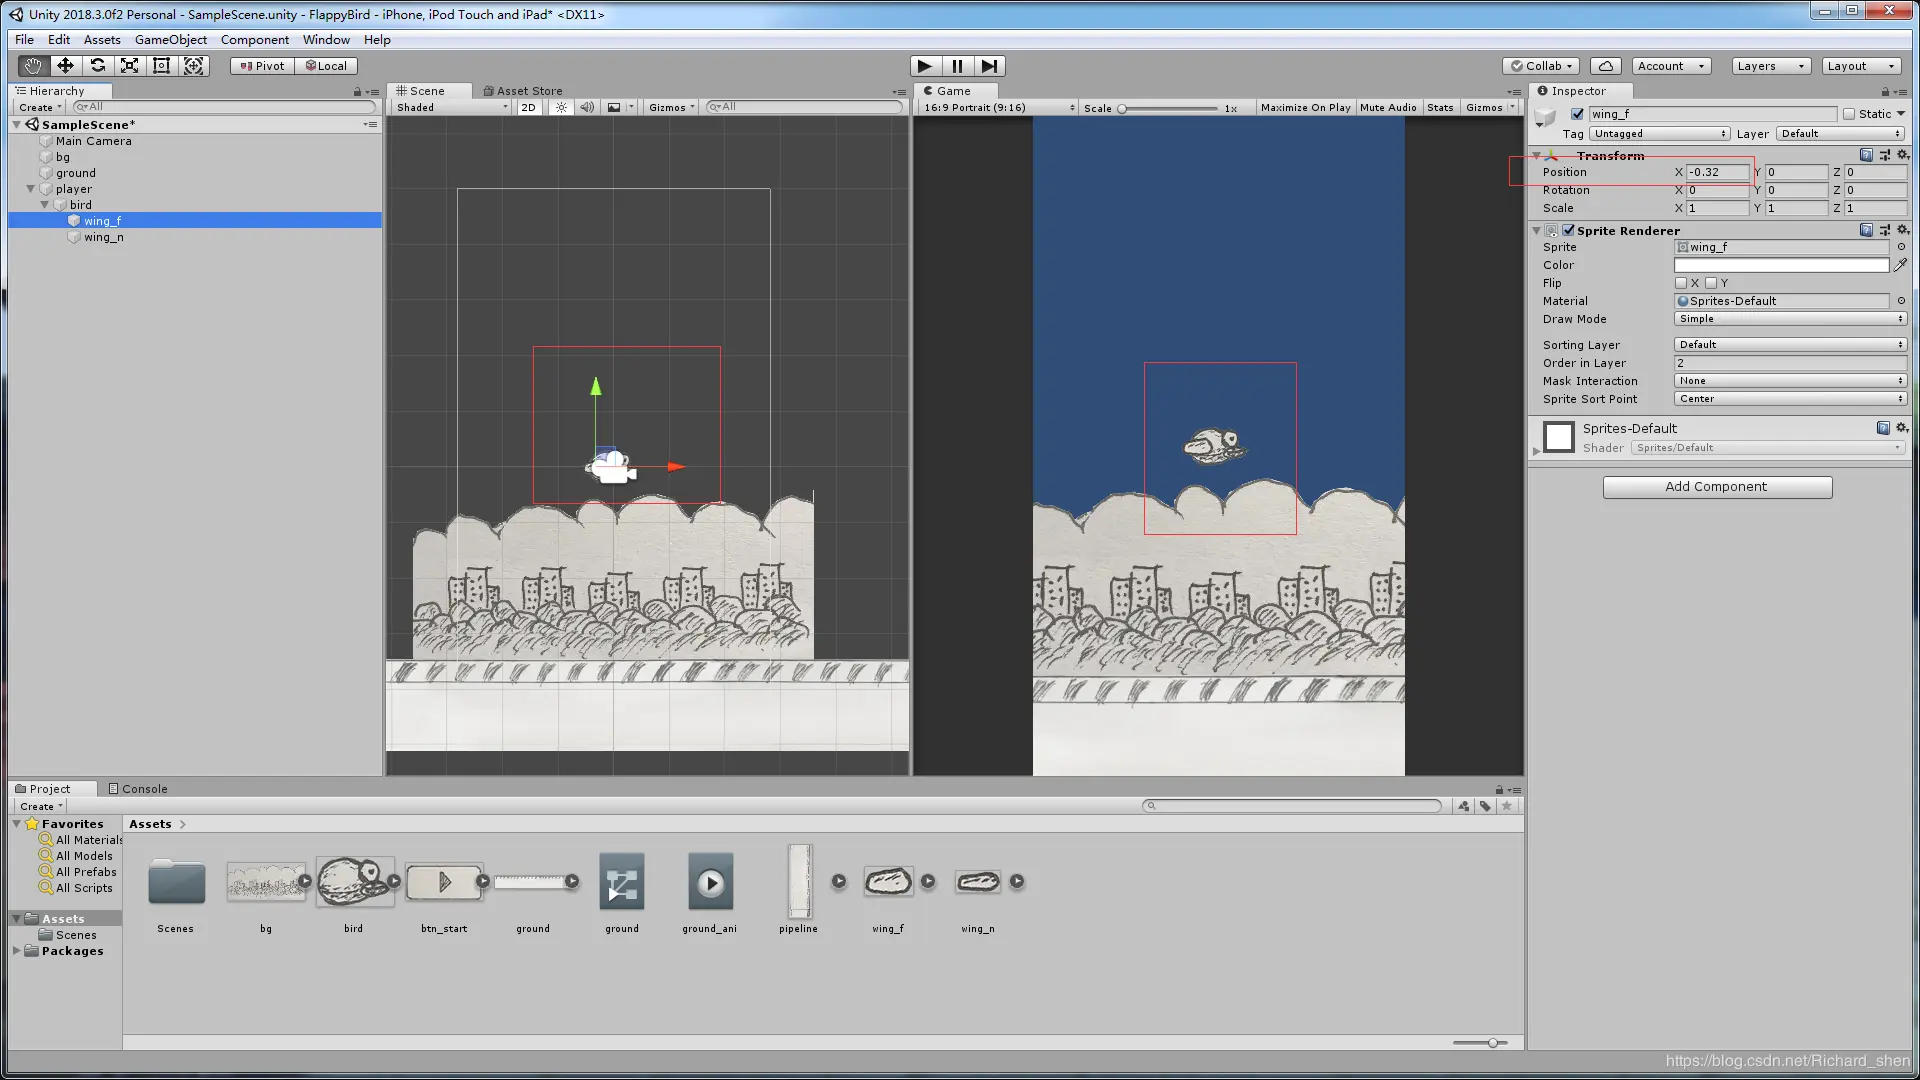Toggle the Static checkbox
This screenshot has width=1920, height=1080.
(1849, 114)
